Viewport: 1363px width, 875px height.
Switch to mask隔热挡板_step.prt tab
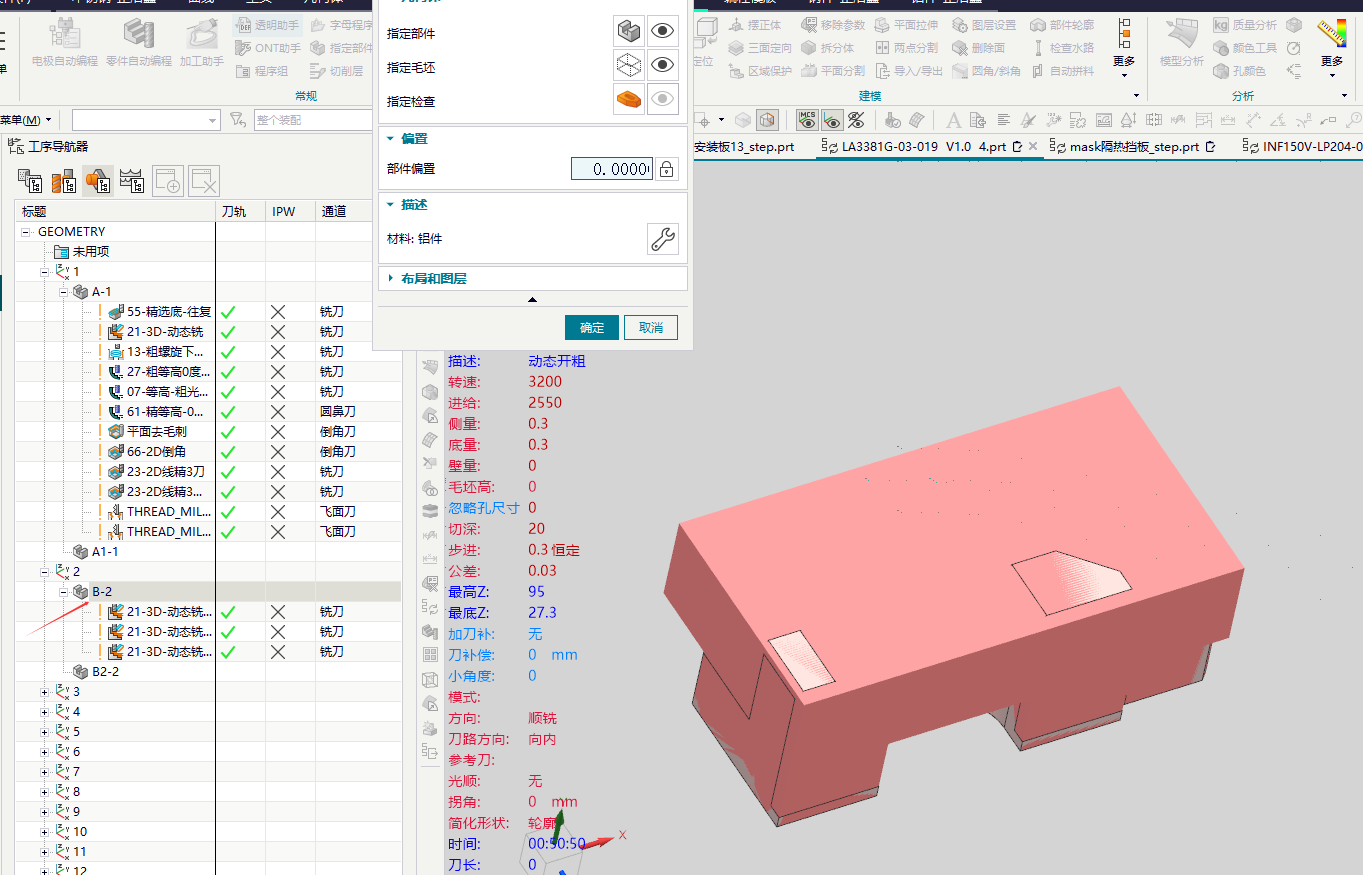(1133, 146)
